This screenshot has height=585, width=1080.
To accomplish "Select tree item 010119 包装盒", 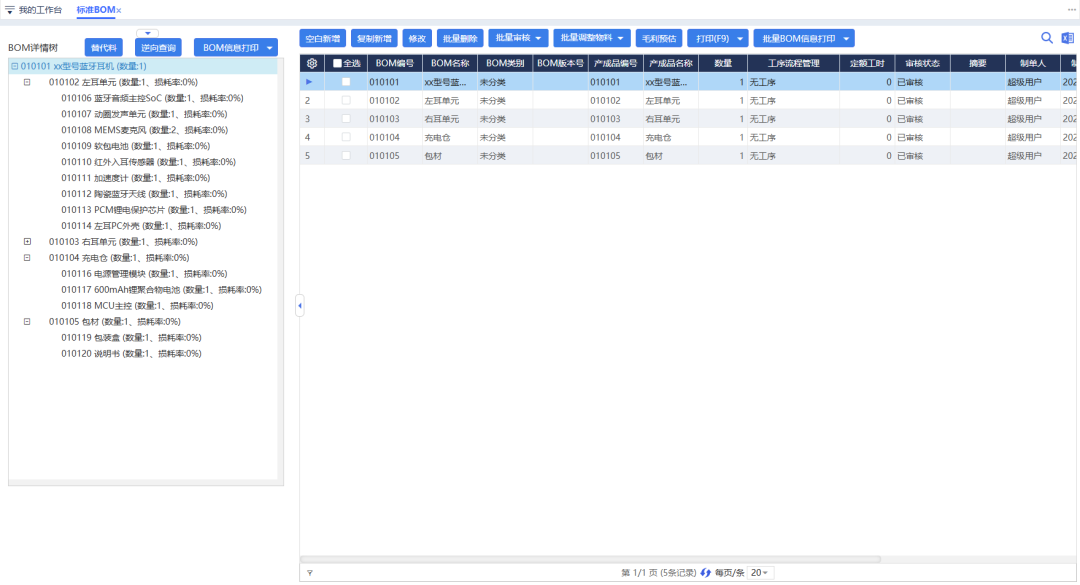I will (x=131, y=338).
